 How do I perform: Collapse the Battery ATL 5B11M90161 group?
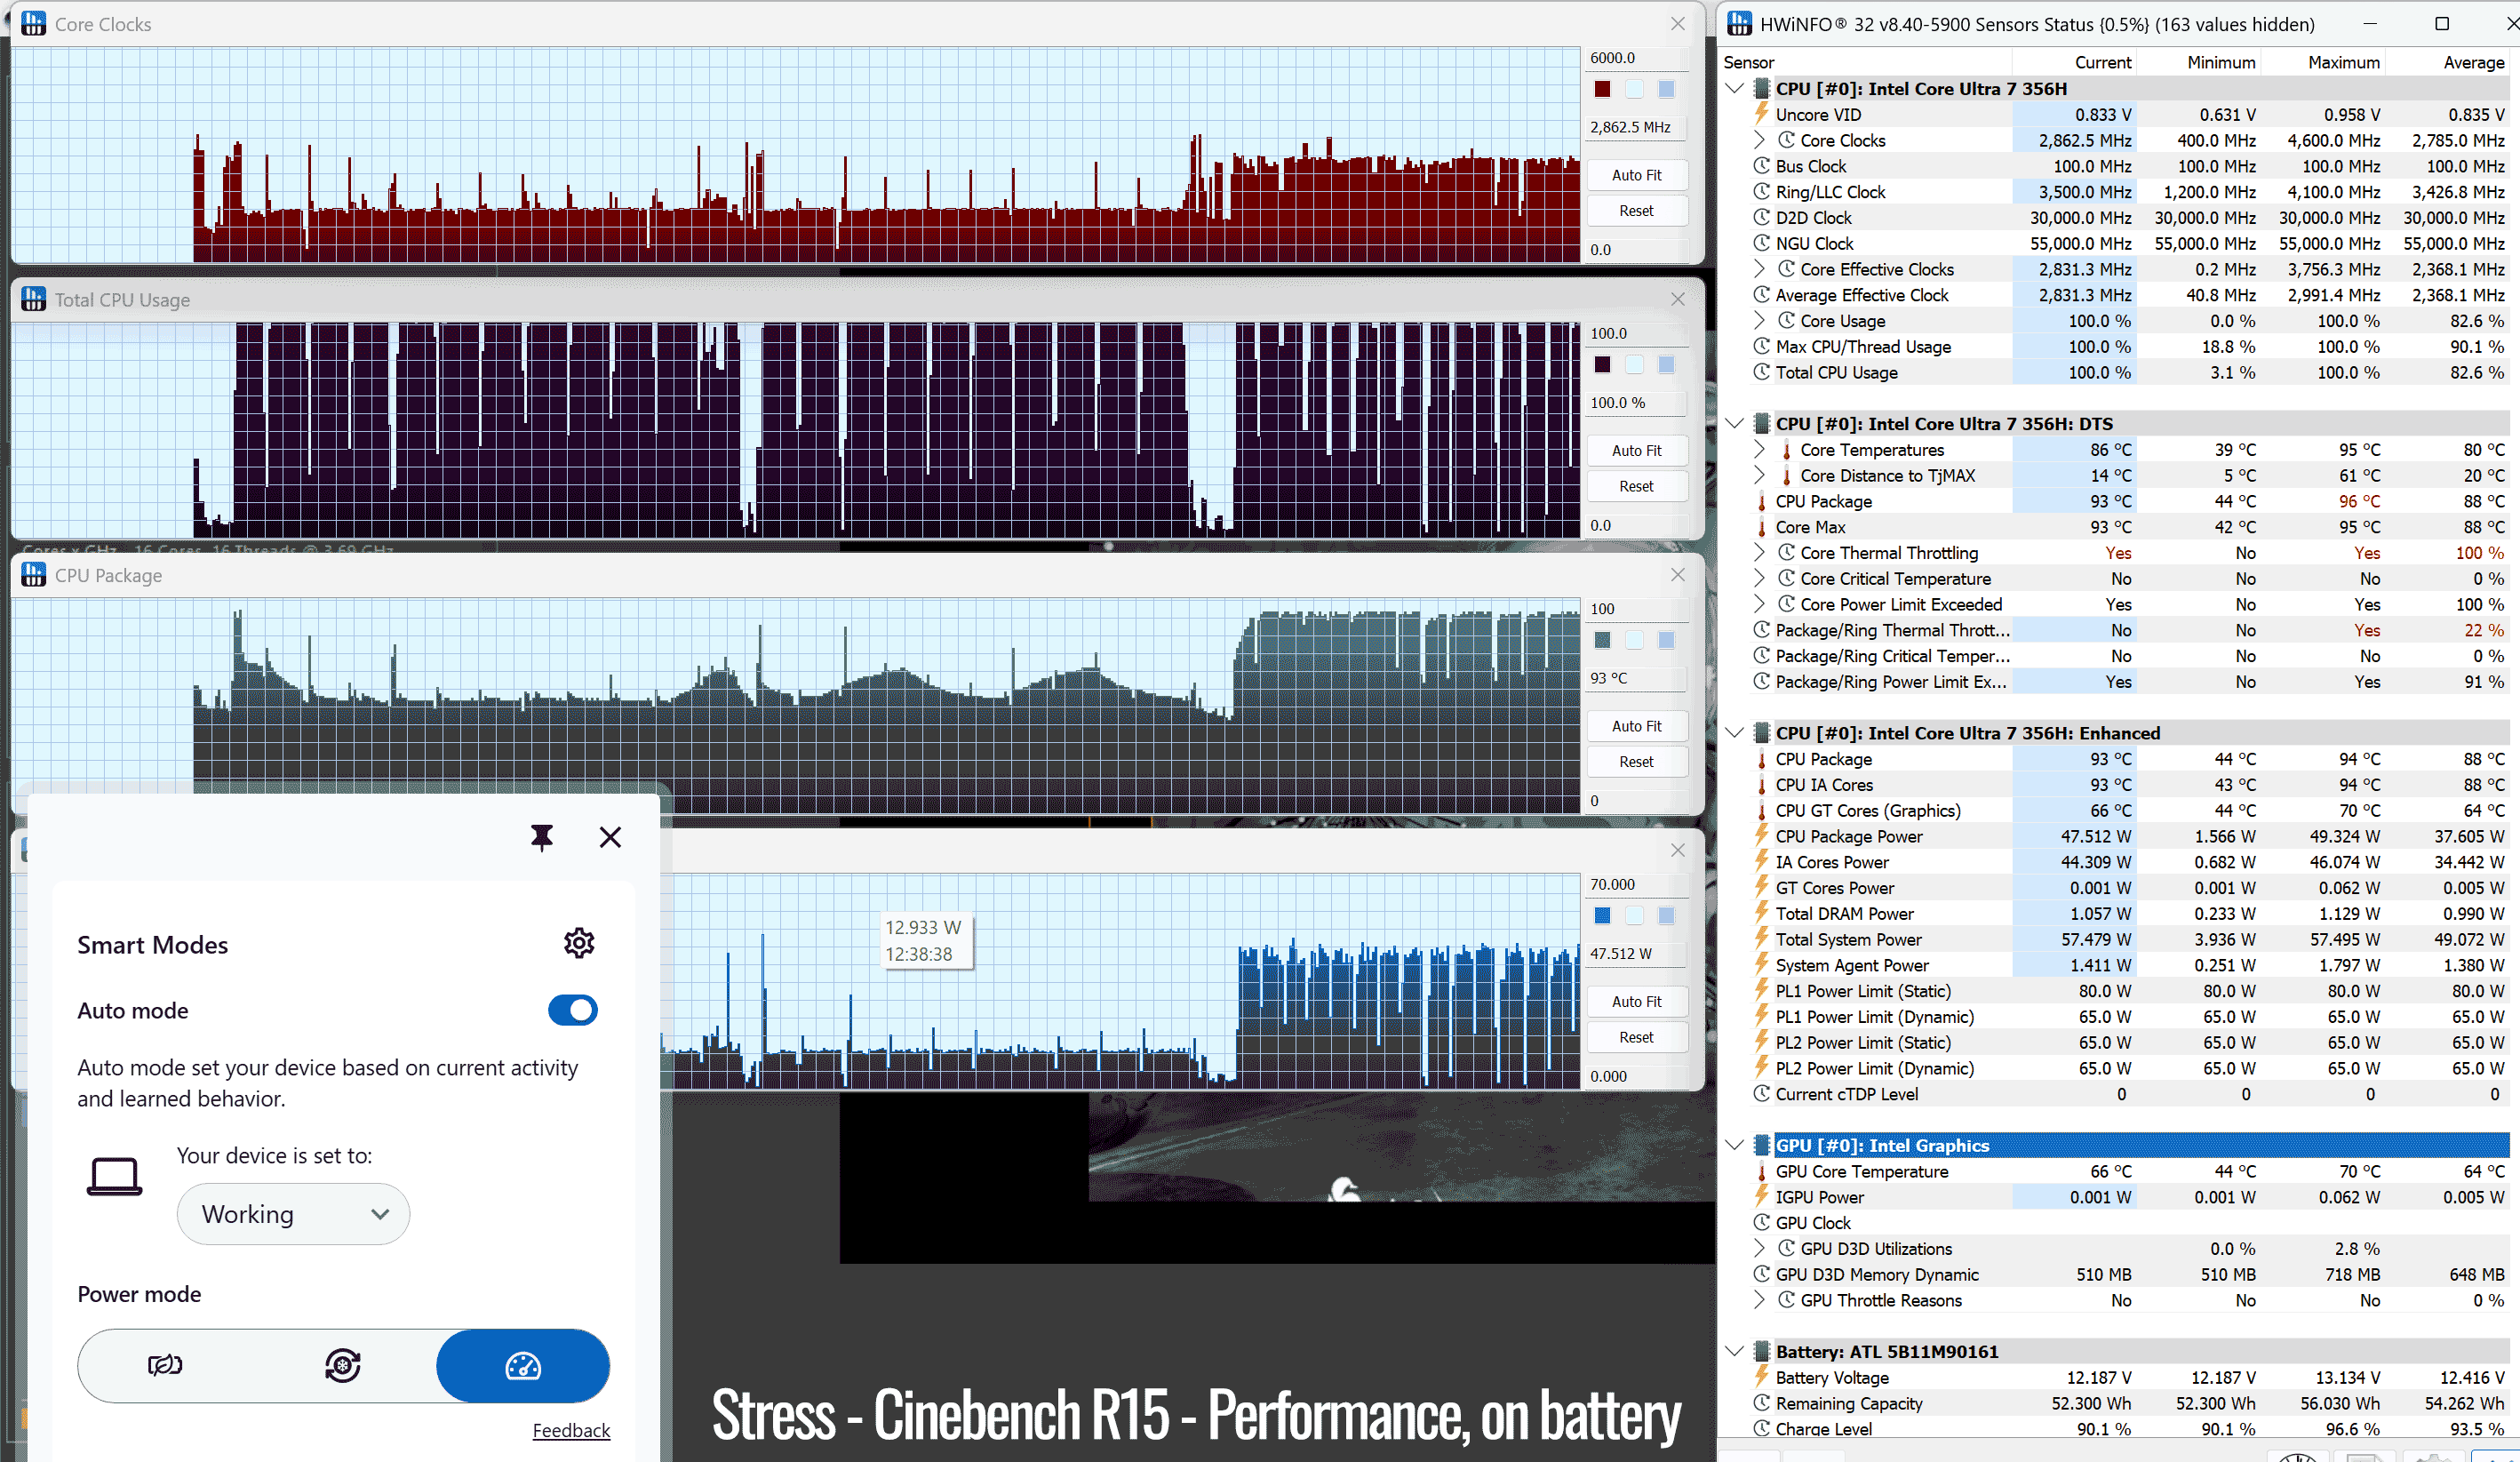click(x=1736, y=1351)
